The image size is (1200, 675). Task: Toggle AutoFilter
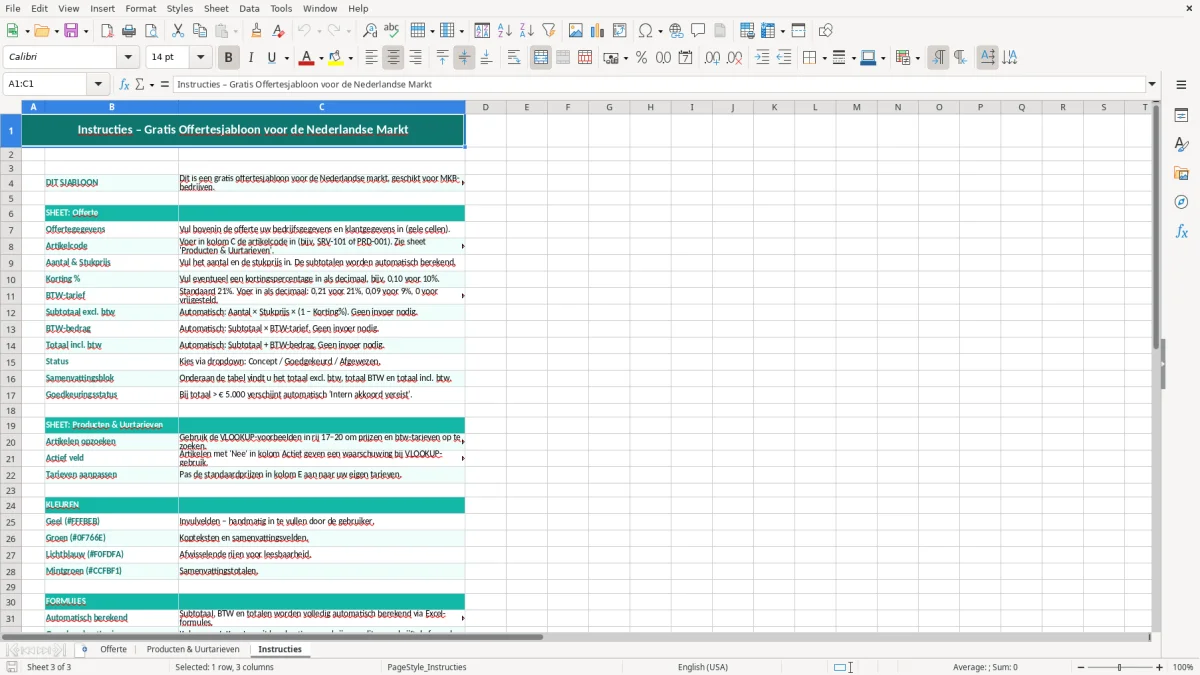[x=548, y=31]
